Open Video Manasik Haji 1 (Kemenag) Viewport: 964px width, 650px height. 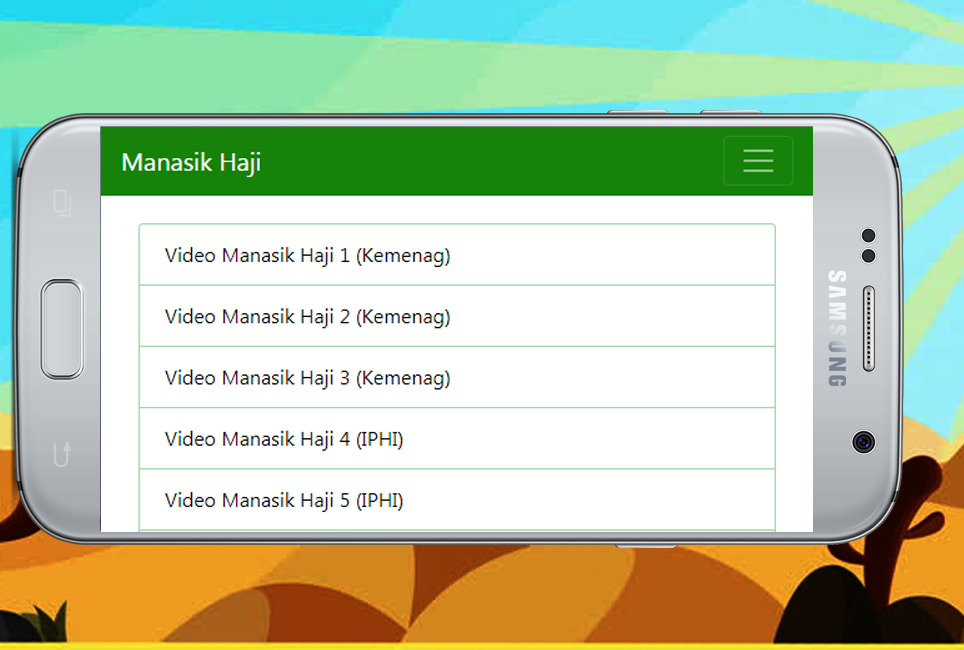pyautogui.click(x=457, y=255)
